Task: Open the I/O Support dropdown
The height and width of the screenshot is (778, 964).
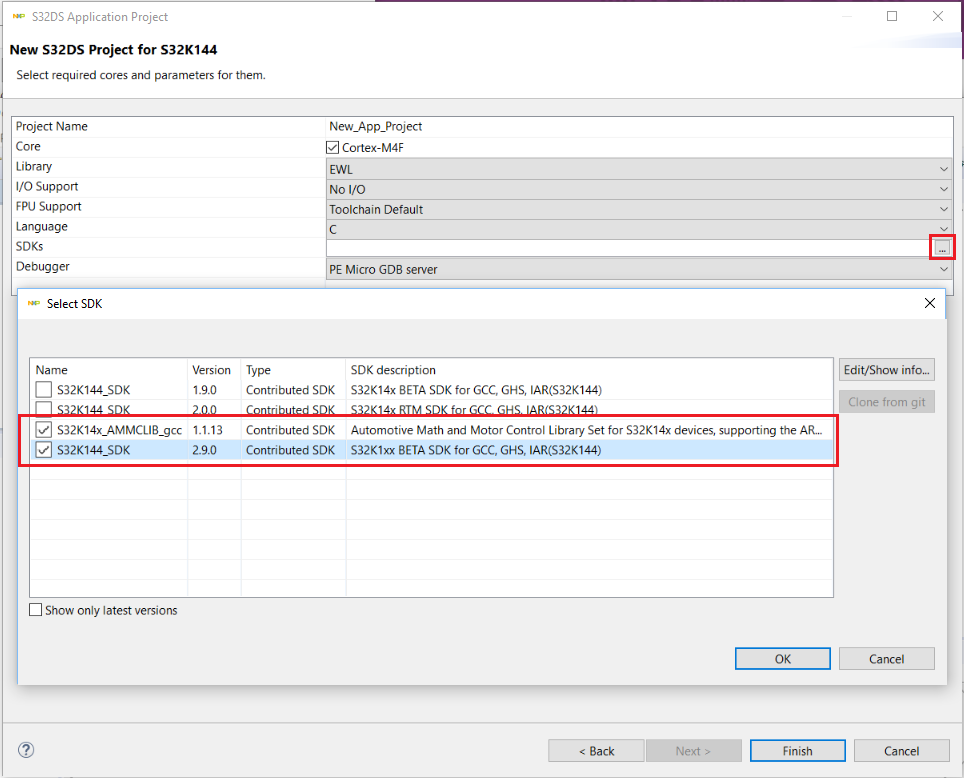Action: coord(639,189)
